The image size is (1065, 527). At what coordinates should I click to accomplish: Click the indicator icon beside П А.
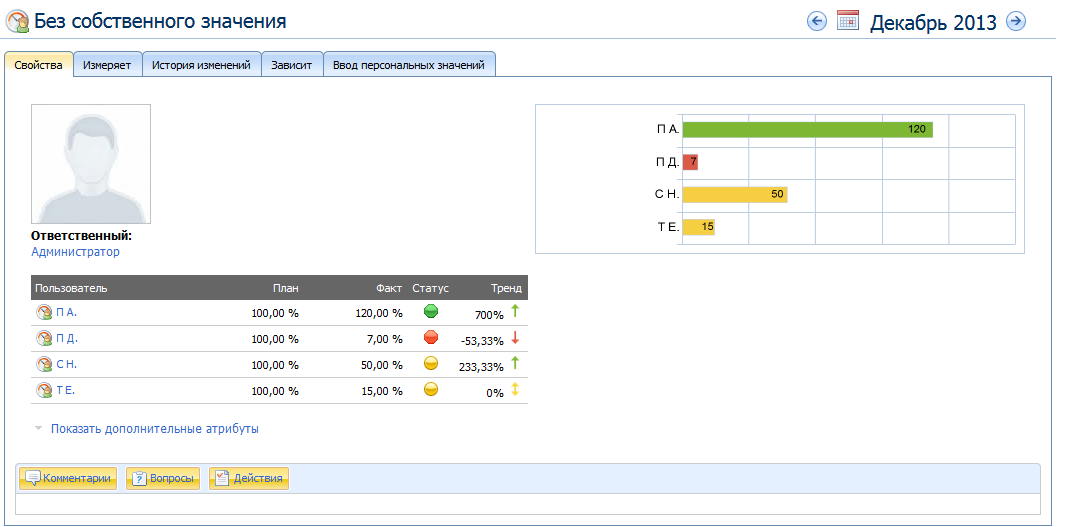(x=44, y=312)
